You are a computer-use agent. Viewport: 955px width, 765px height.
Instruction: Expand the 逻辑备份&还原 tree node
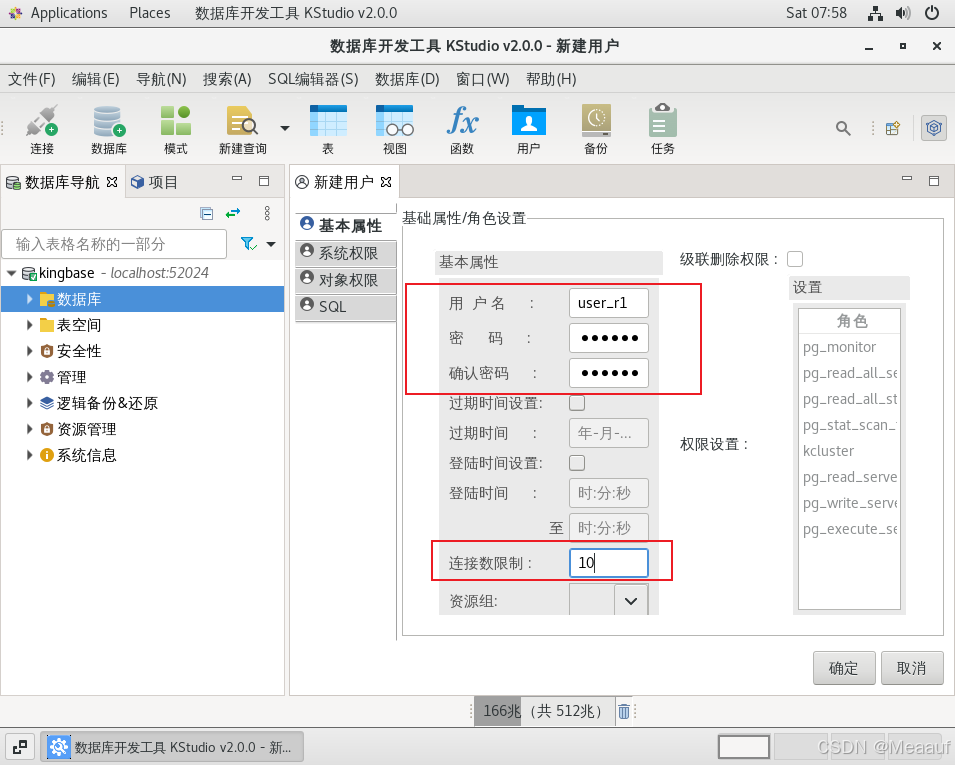pos(29,403)
